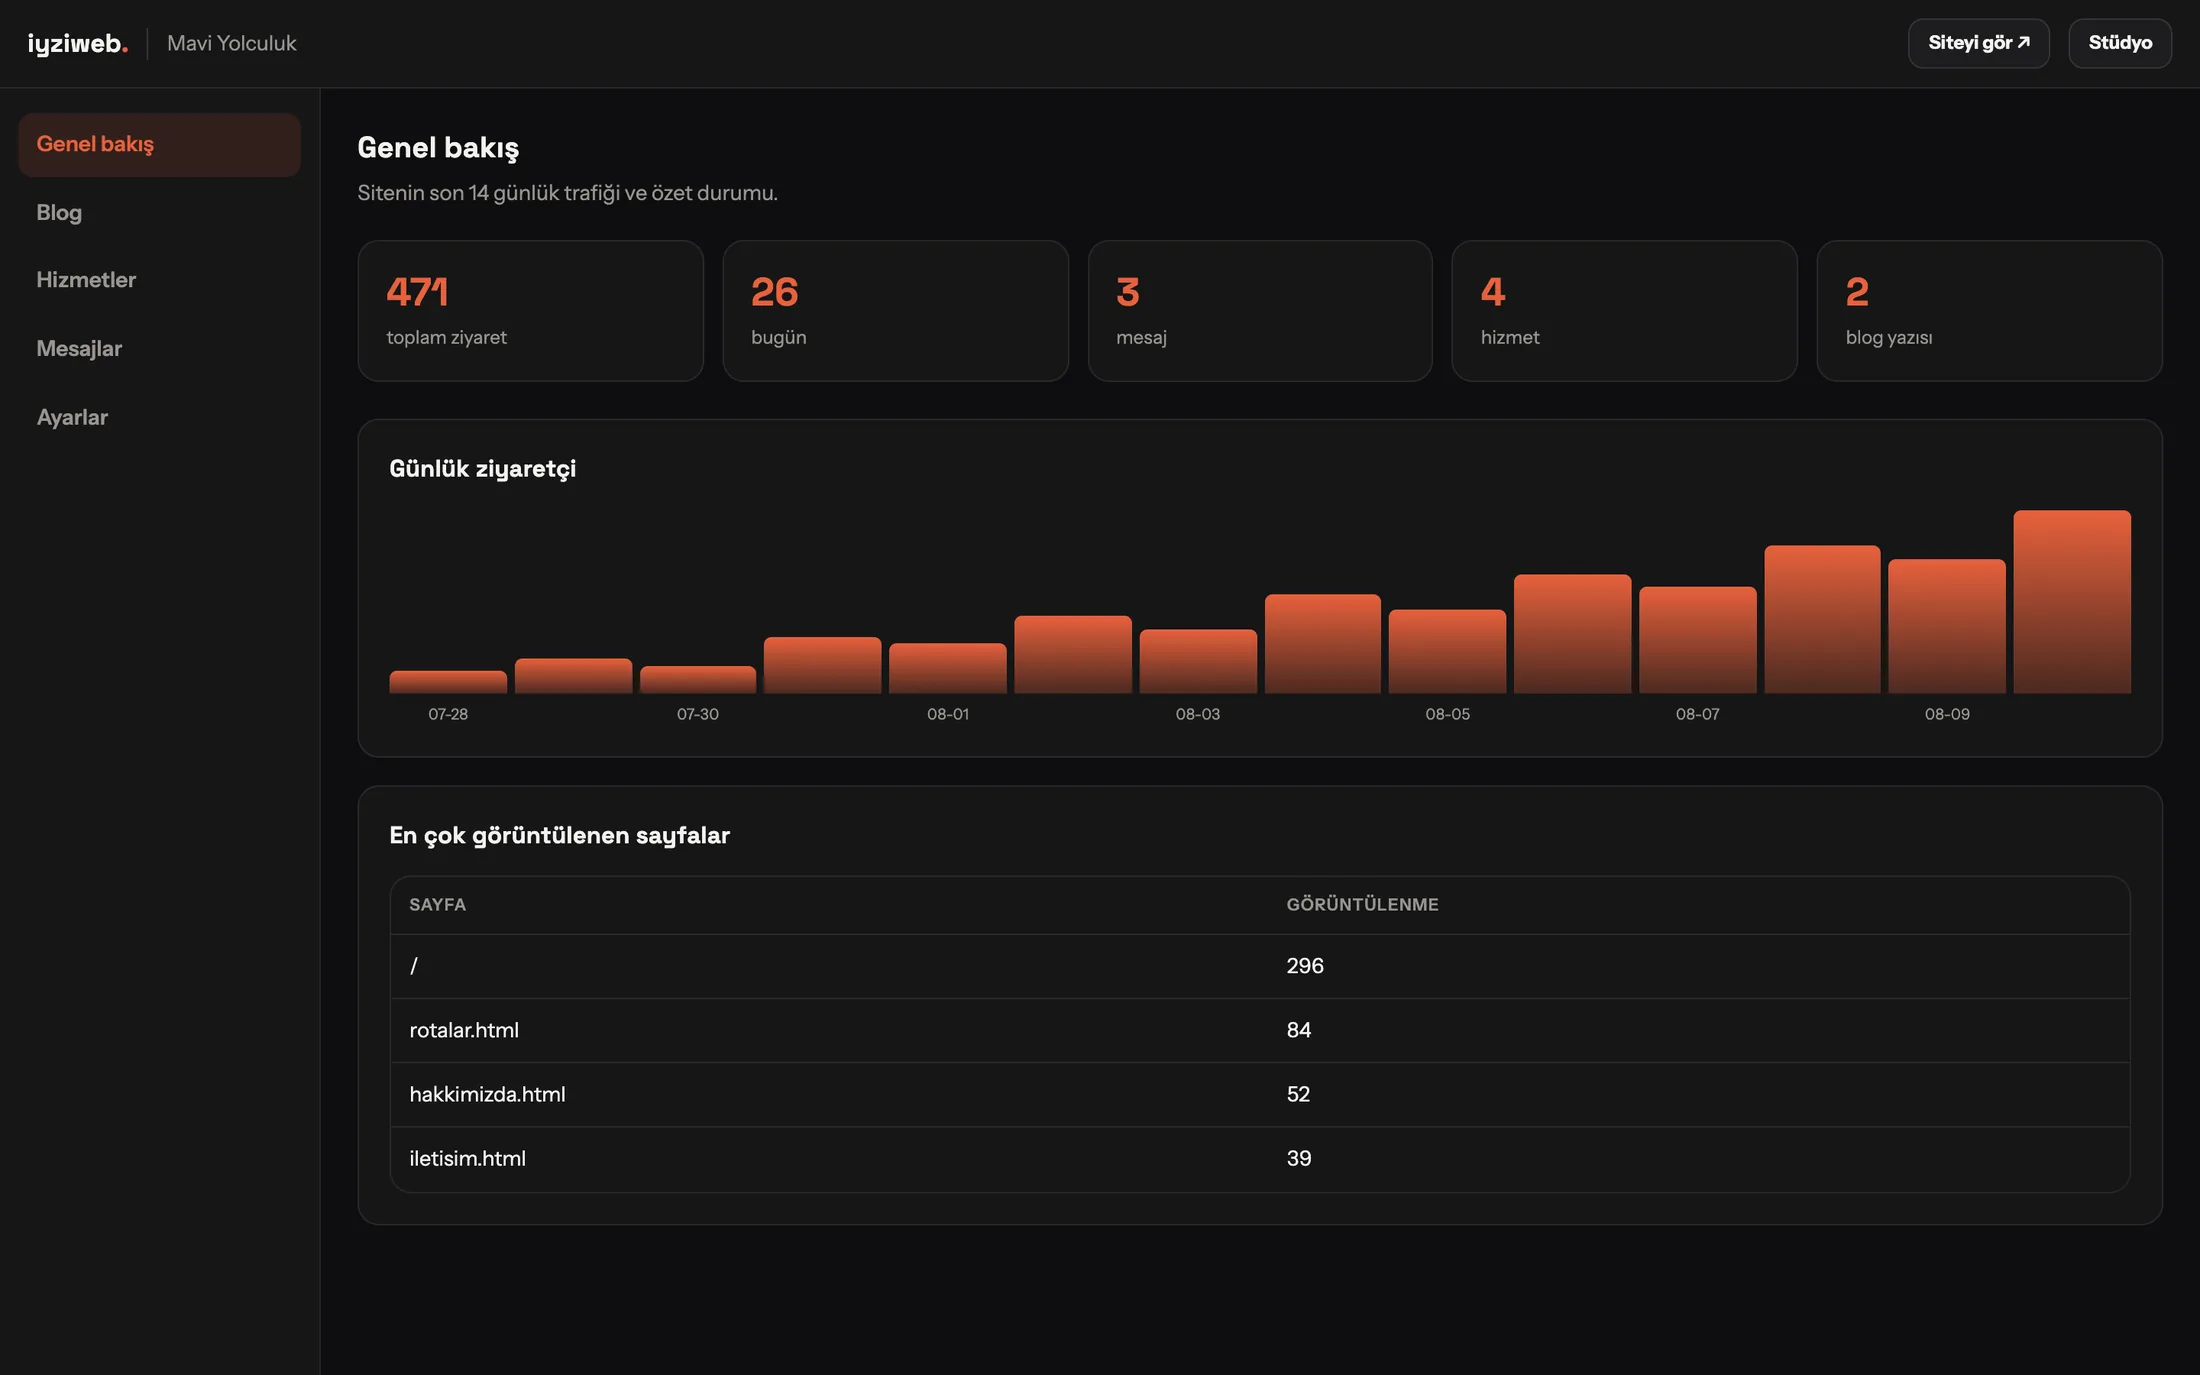Viewport: 2200px width, 1375px height.
Task: Select the 4 hizmet stat card
Action: pos(1624,310)
